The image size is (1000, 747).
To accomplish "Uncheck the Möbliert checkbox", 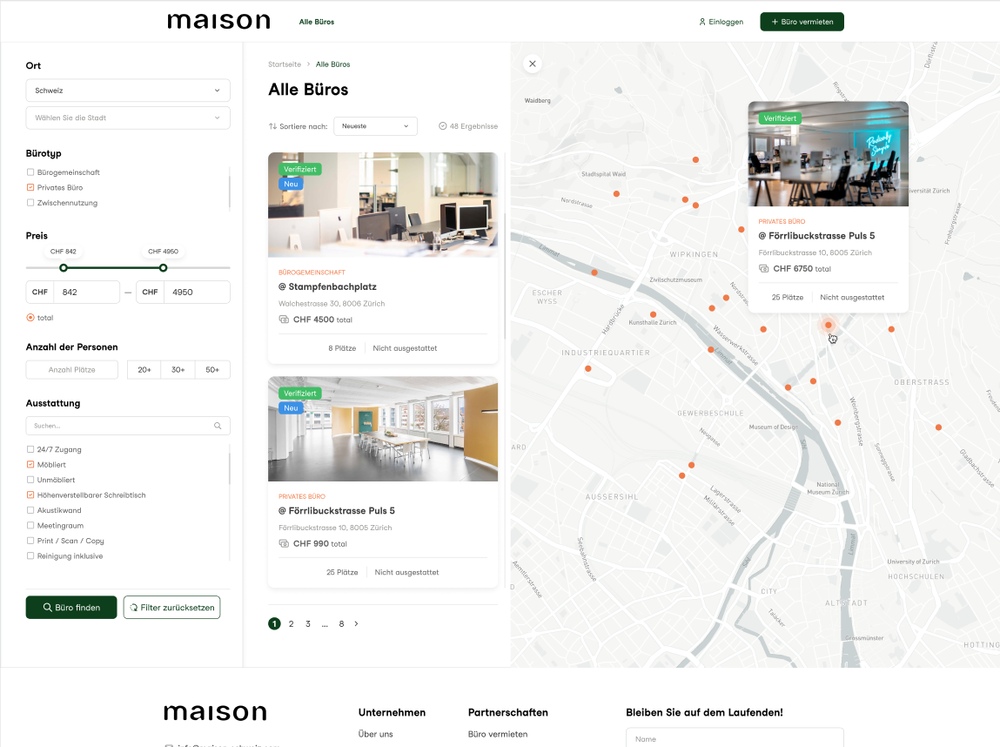I will coord(30,465).
